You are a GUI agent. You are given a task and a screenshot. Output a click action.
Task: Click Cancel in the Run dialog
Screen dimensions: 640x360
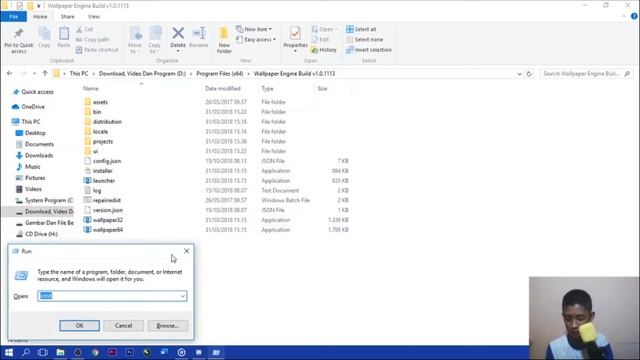coord(123,326)
